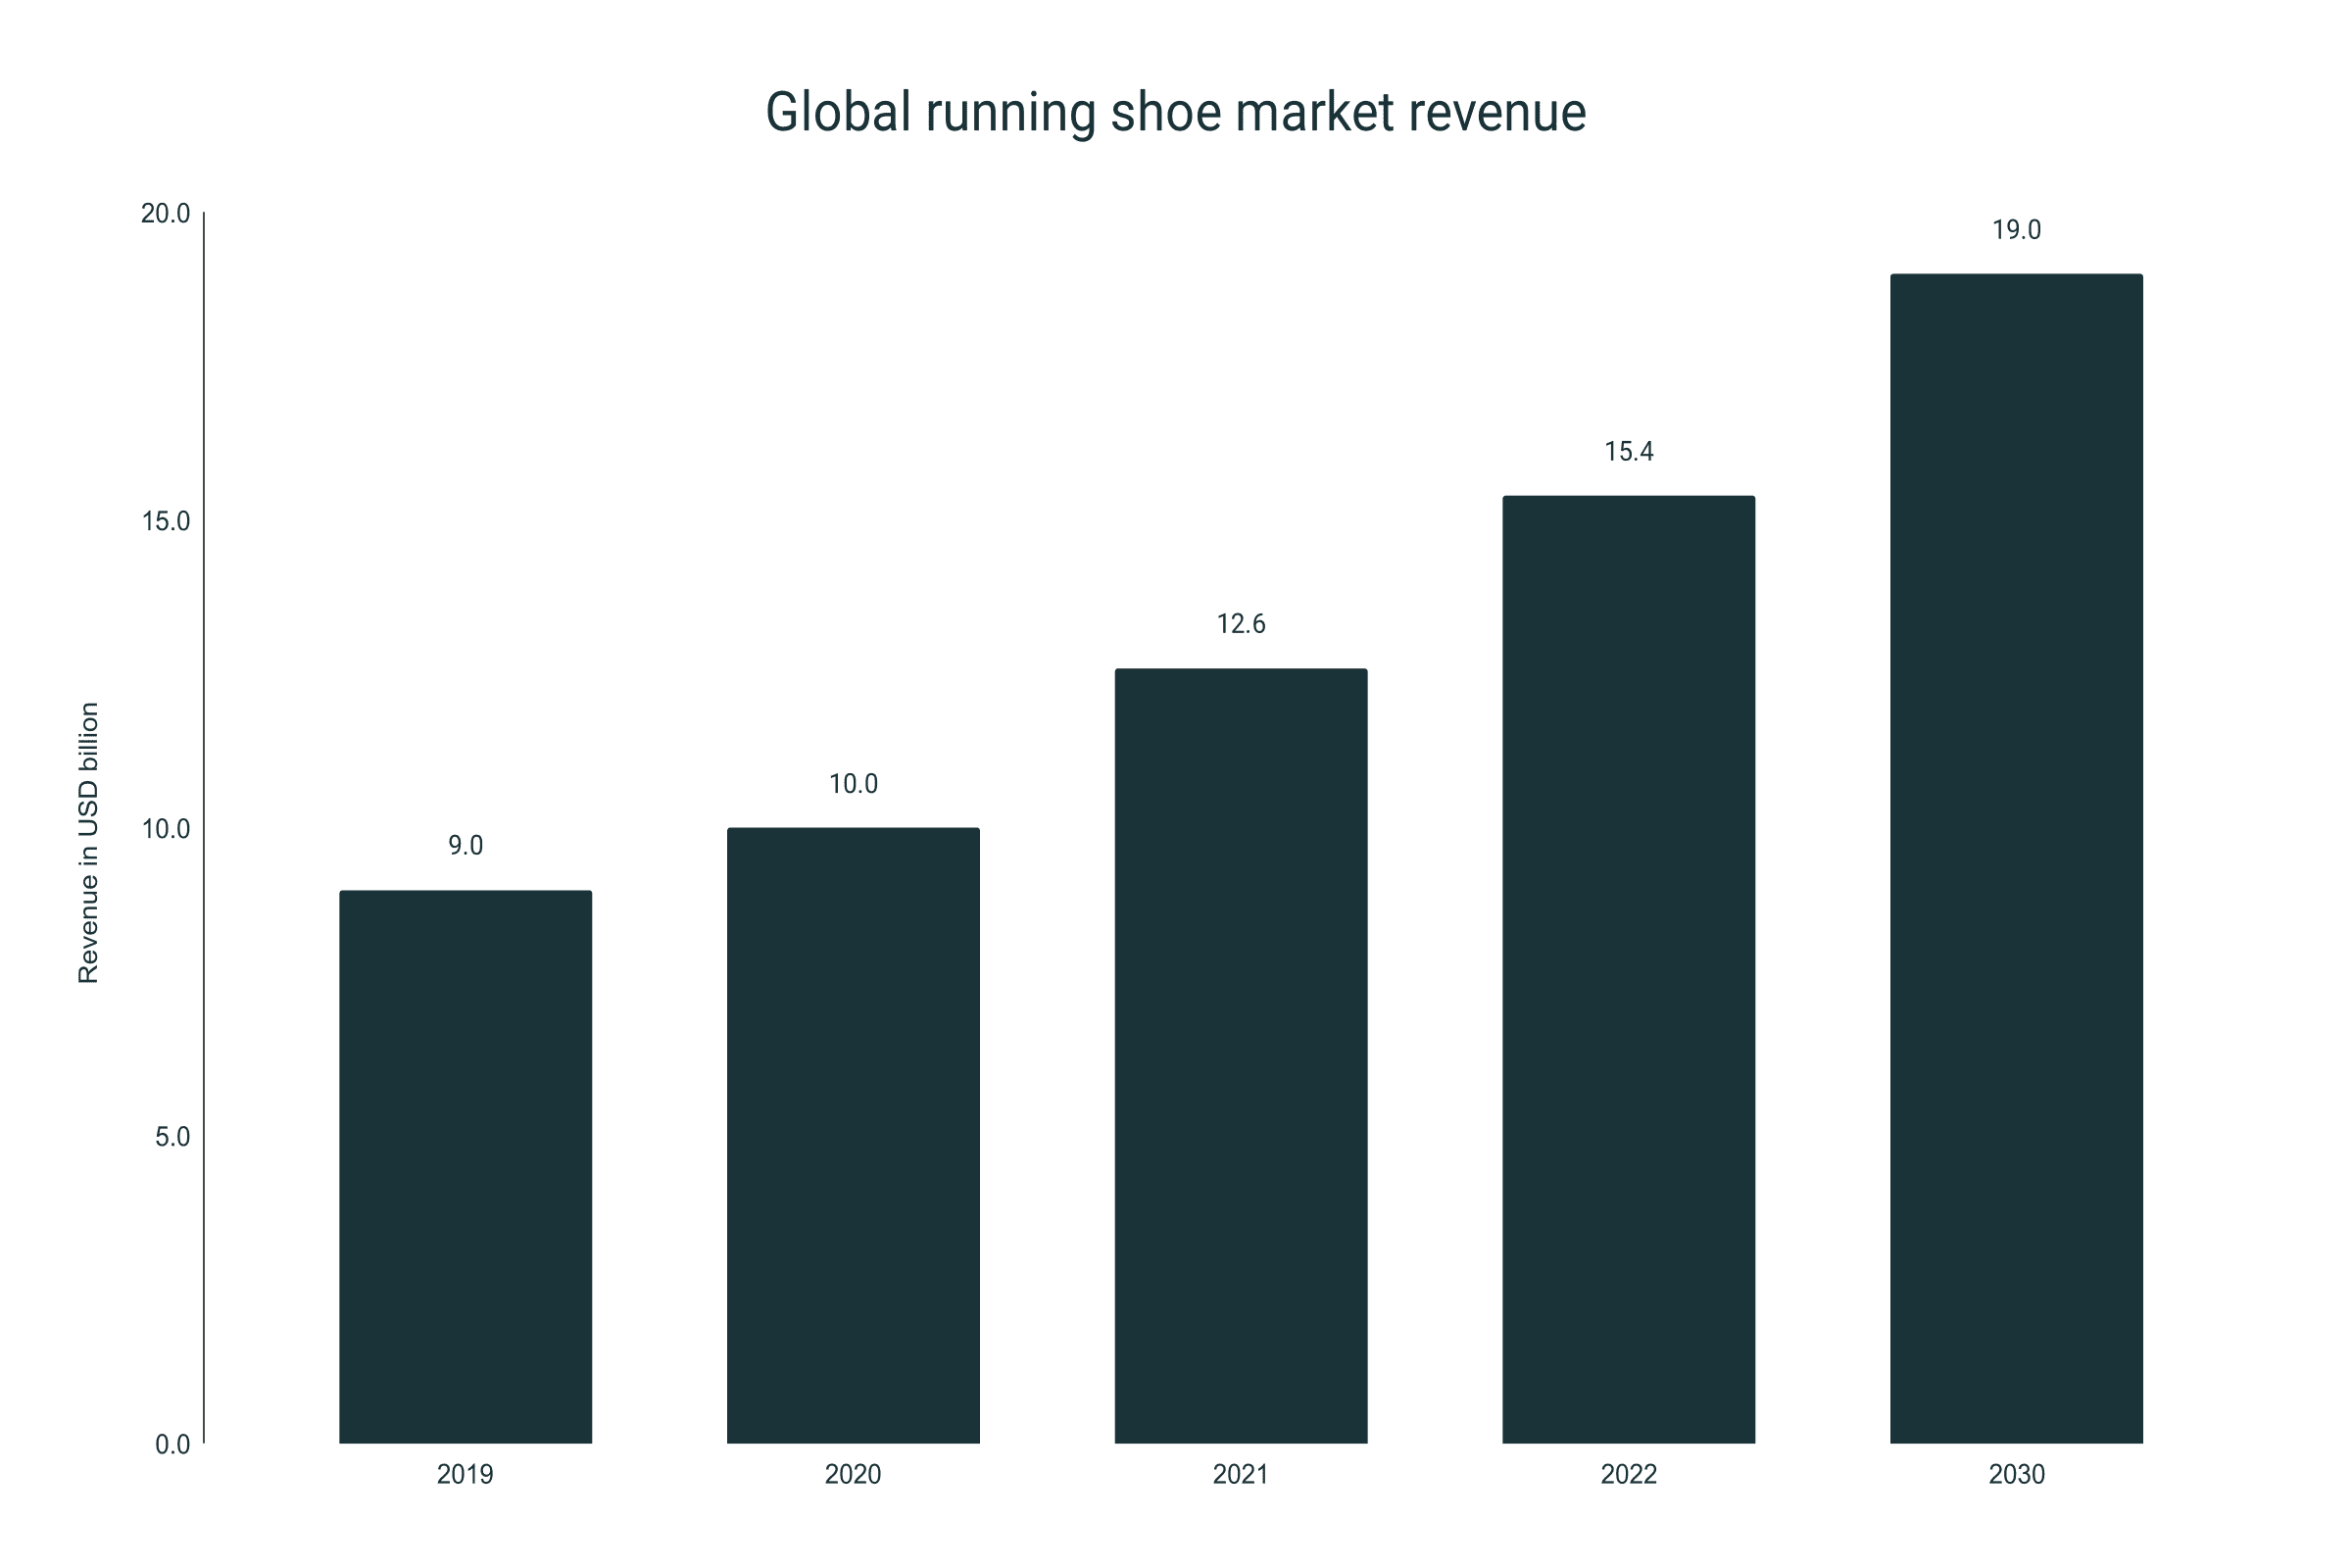
Task: Click the 2019 x-axis label
Action: (466, 1475)
